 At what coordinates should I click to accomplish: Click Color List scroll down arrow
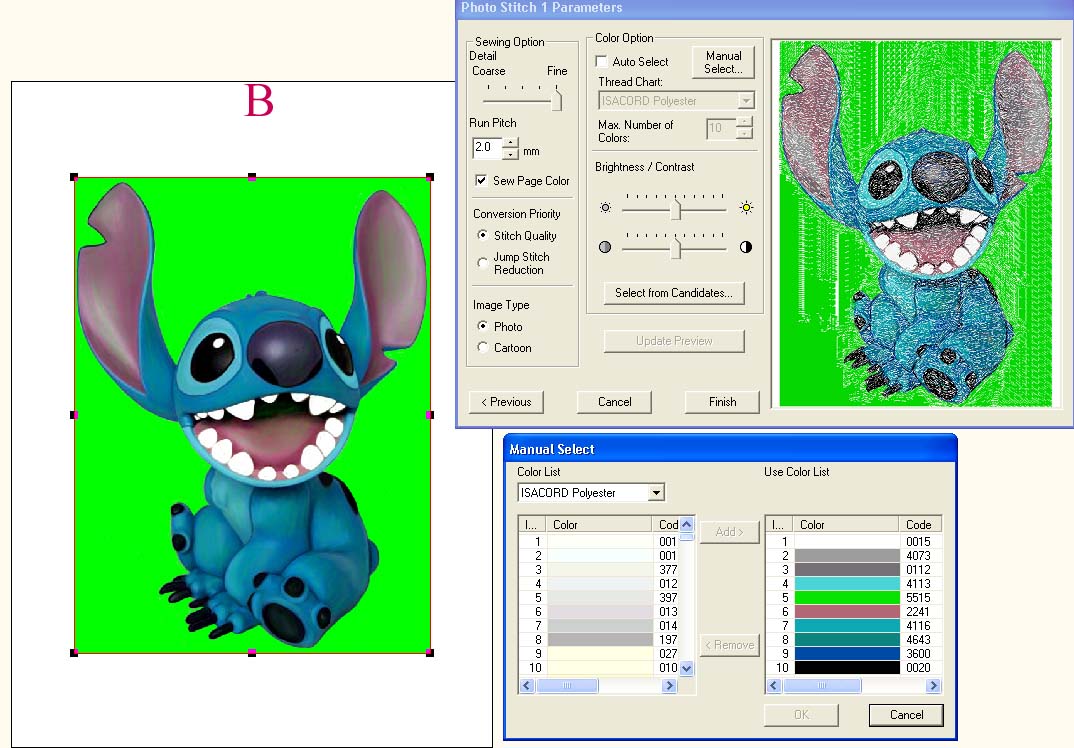click(x=686, y=669)
